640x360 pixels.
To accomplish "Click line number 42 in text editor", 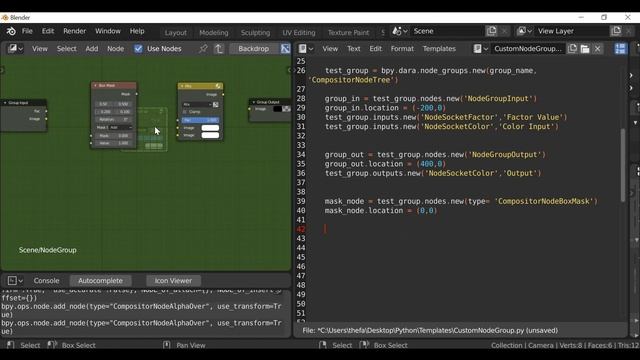I will pyautogui.click(x=301, y=229).
